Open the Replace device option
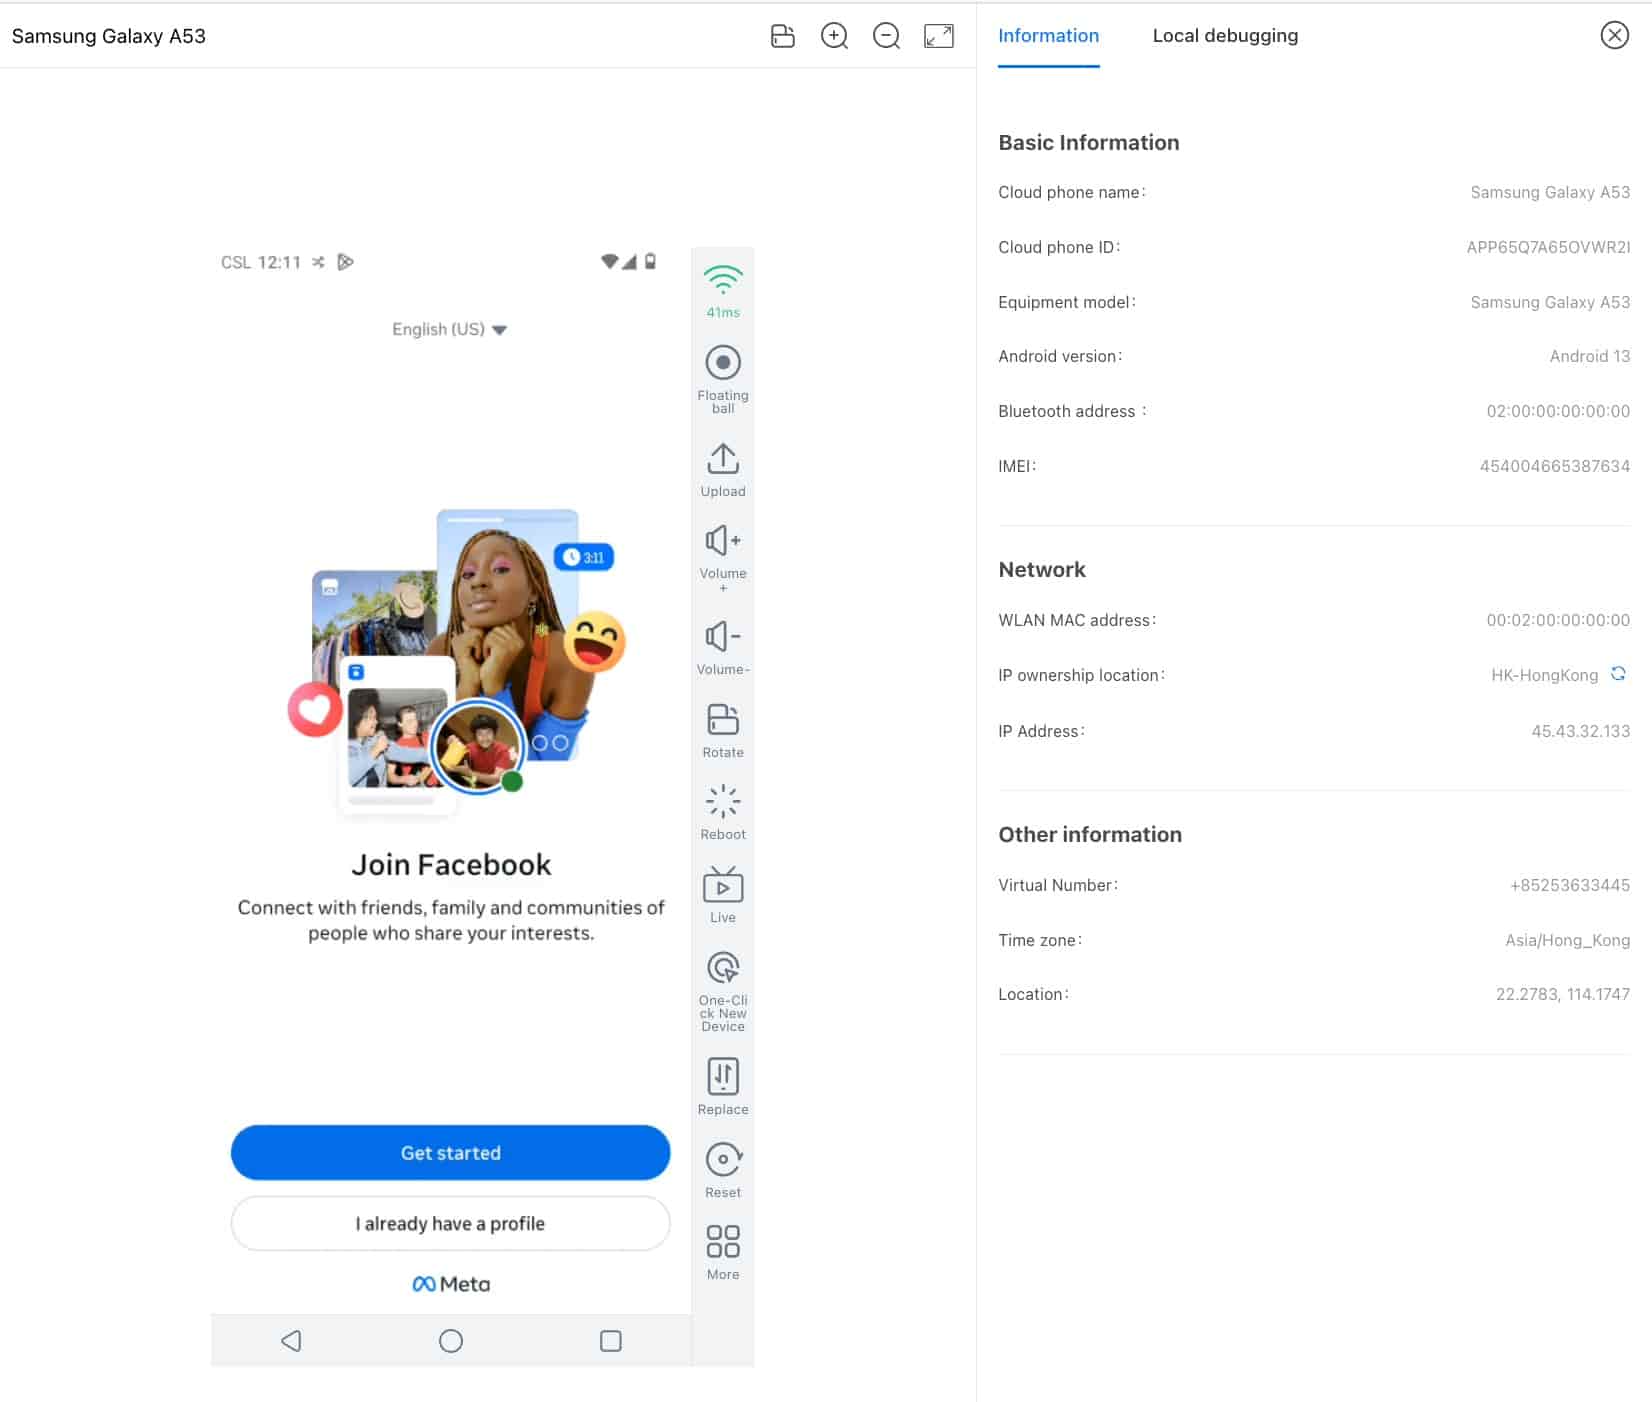This screenshot has width=1652, height=1402. click(723, 1086)
